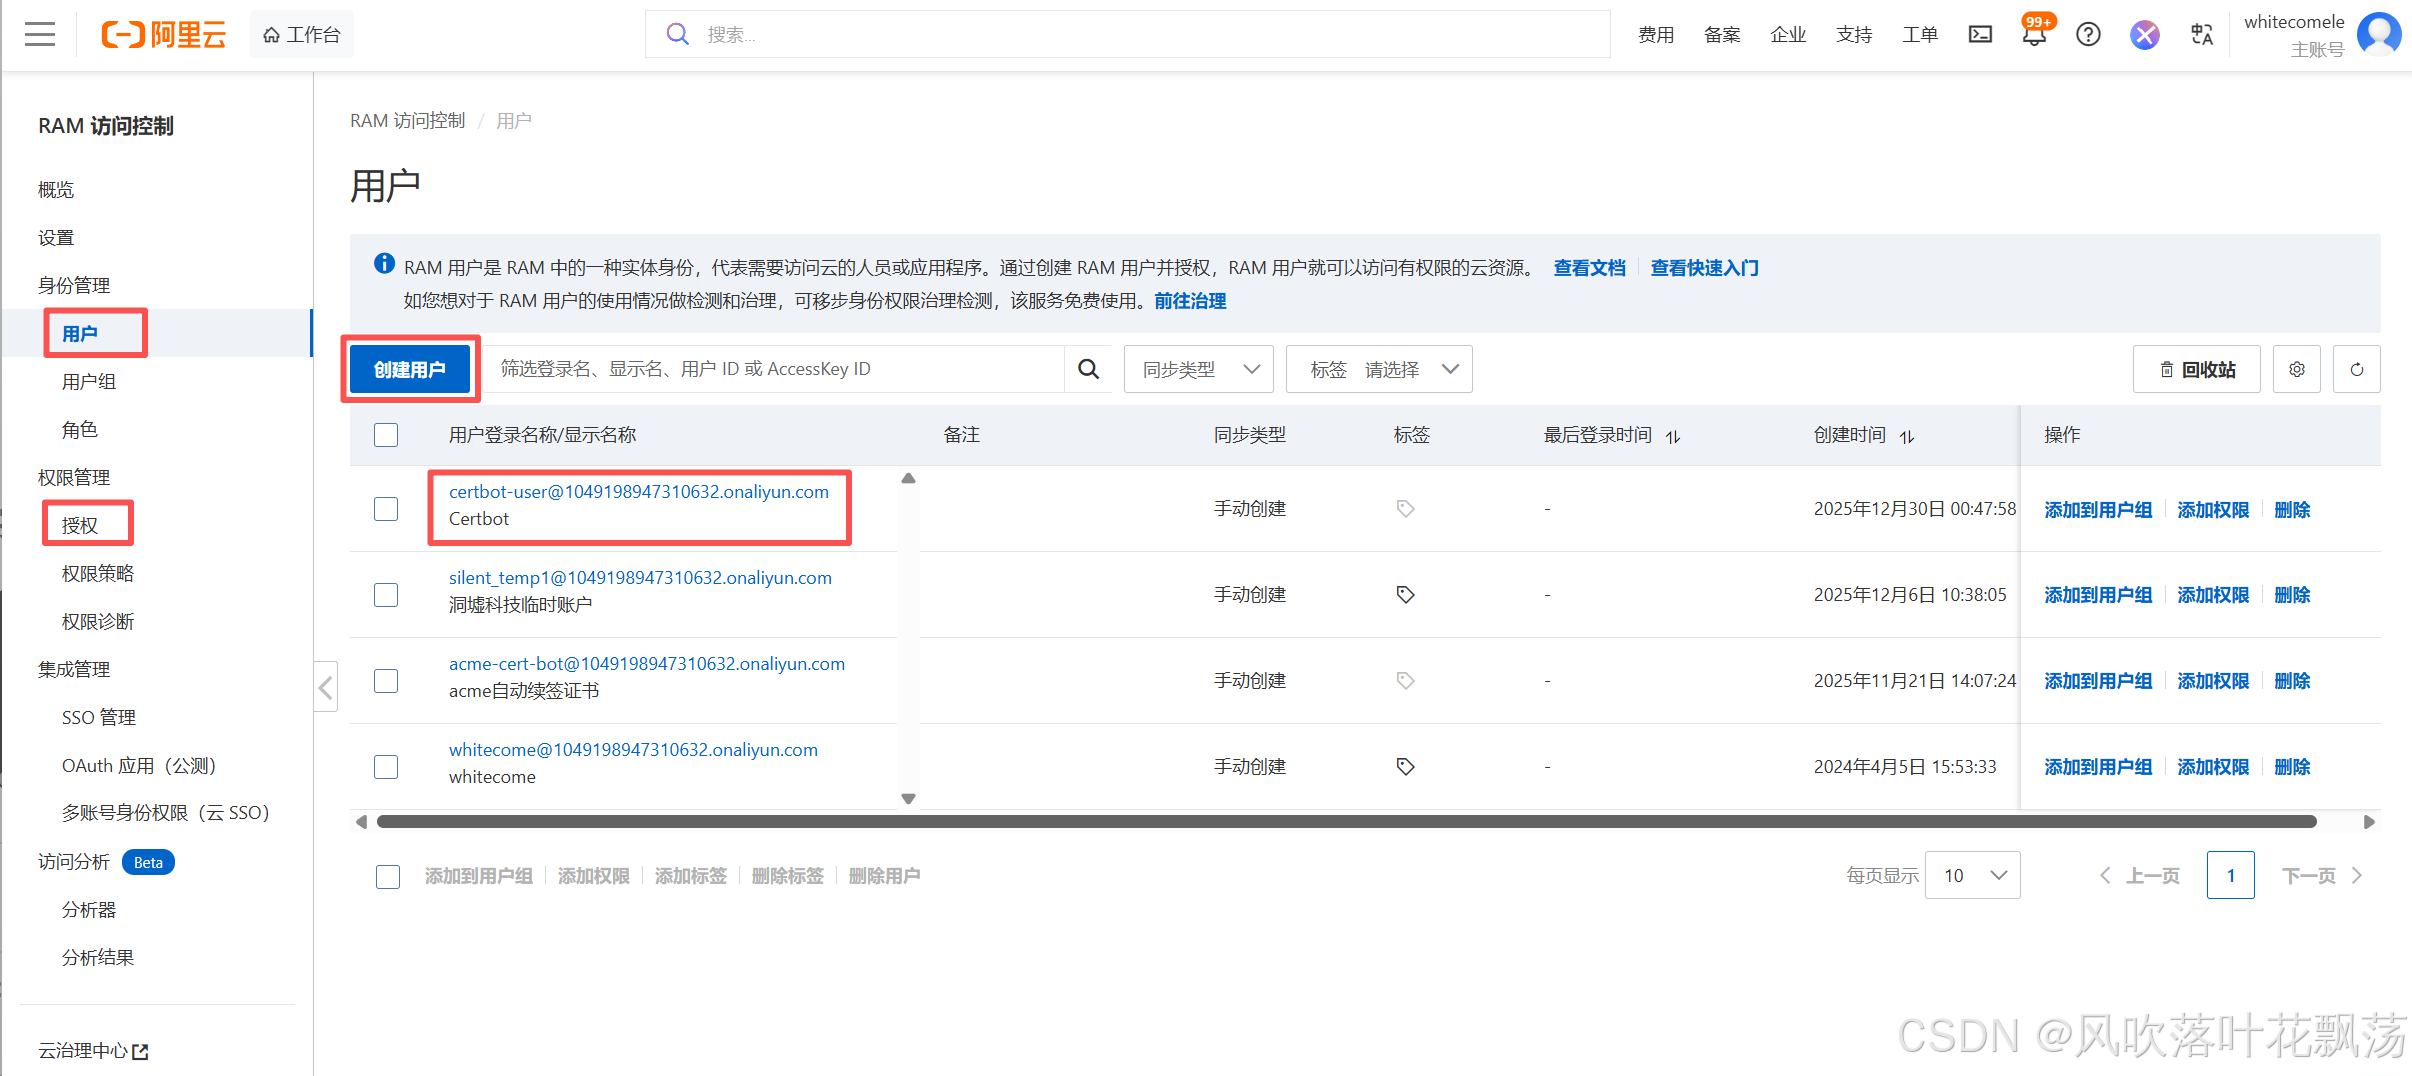Check the whitecome row checkbox
The width and height of the screenshot is (2412, 1076).
point(386,767)
